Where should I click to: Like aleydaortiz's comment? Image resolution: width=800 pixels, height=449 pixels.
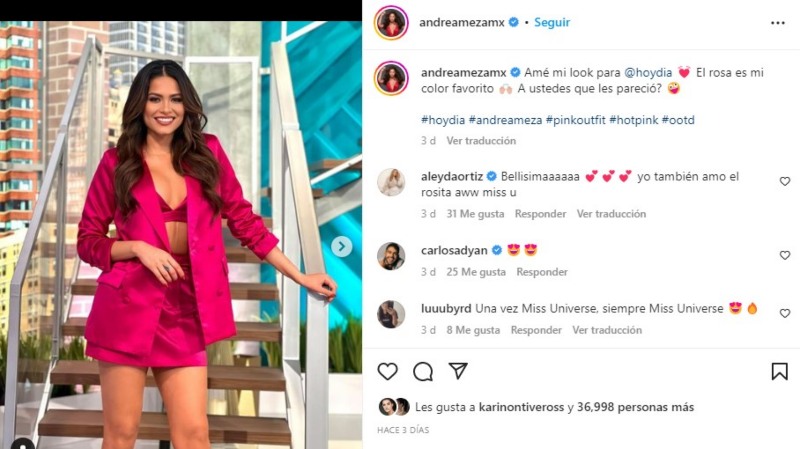(785, 181)
